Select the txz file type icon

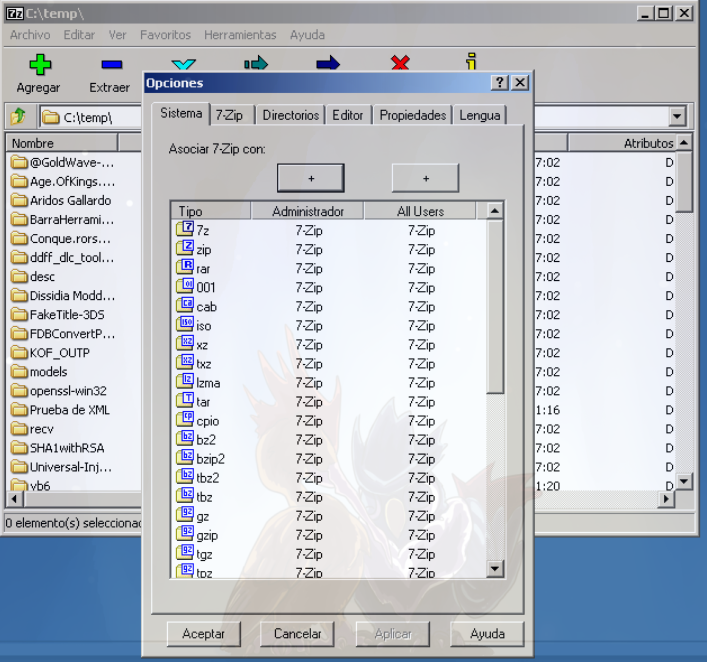tap(184, 362)
